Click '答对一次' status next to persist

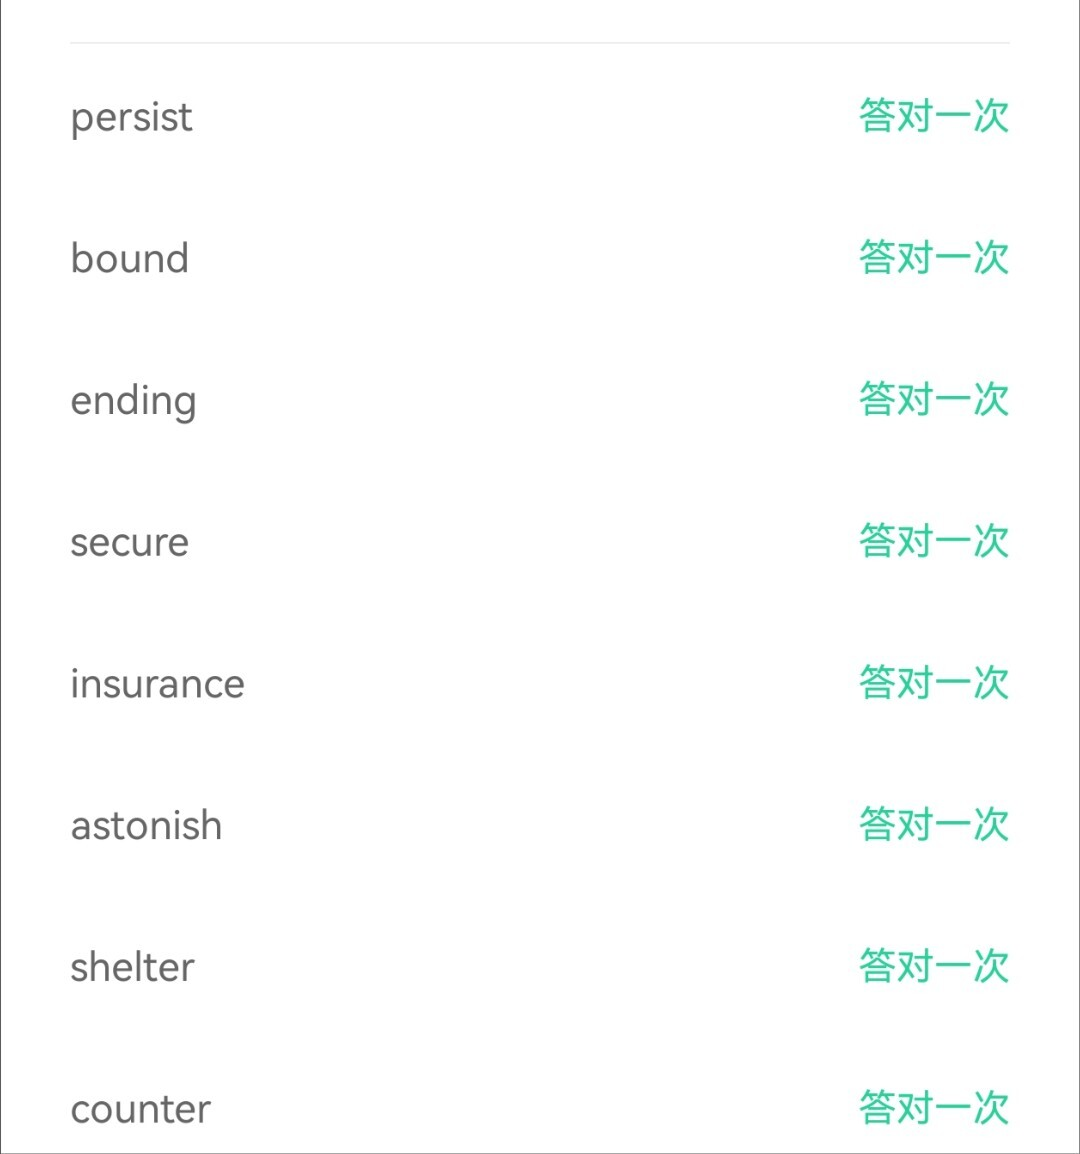(x=933, y=116)
